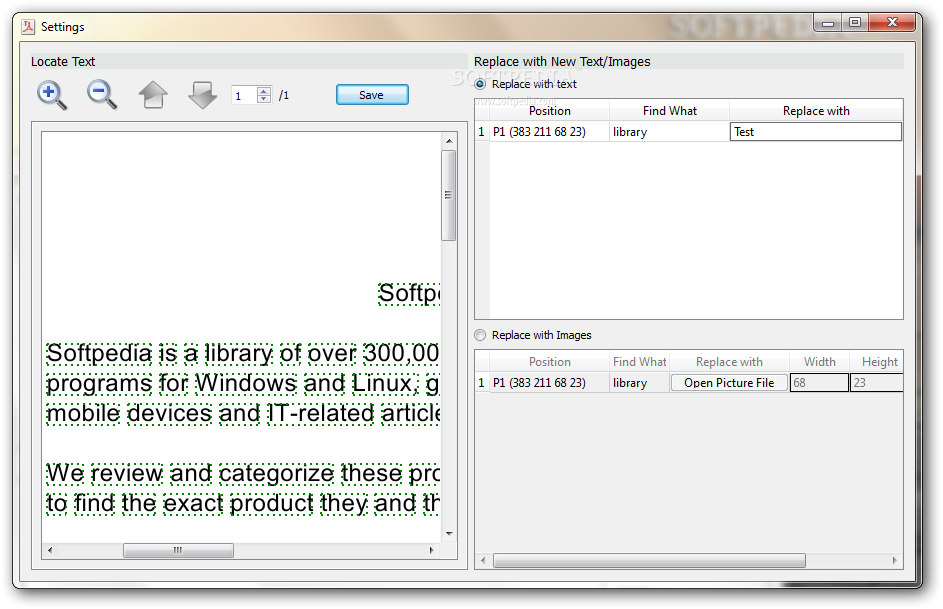Click the Open Picture File button
The image size is (943, 609).
click(x=729, y=382)
